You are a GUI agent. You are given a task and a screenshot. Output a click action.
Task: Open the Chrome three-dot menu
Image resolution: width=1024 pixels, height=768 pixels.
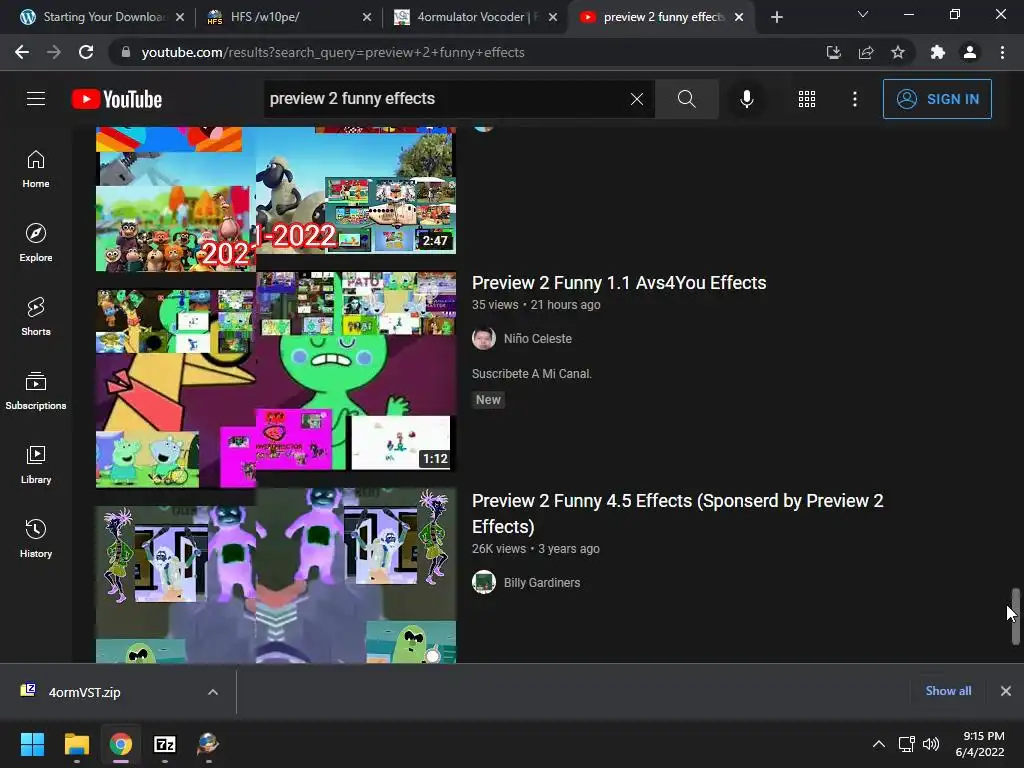click(1002, 52)
